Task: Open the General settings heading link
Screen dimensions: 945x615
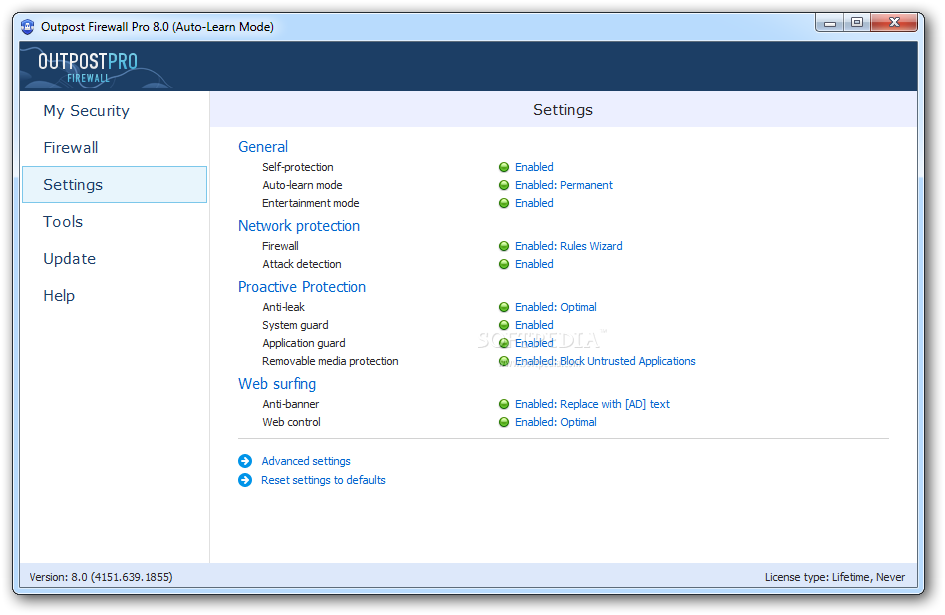Action: click(x=263, y=147)
